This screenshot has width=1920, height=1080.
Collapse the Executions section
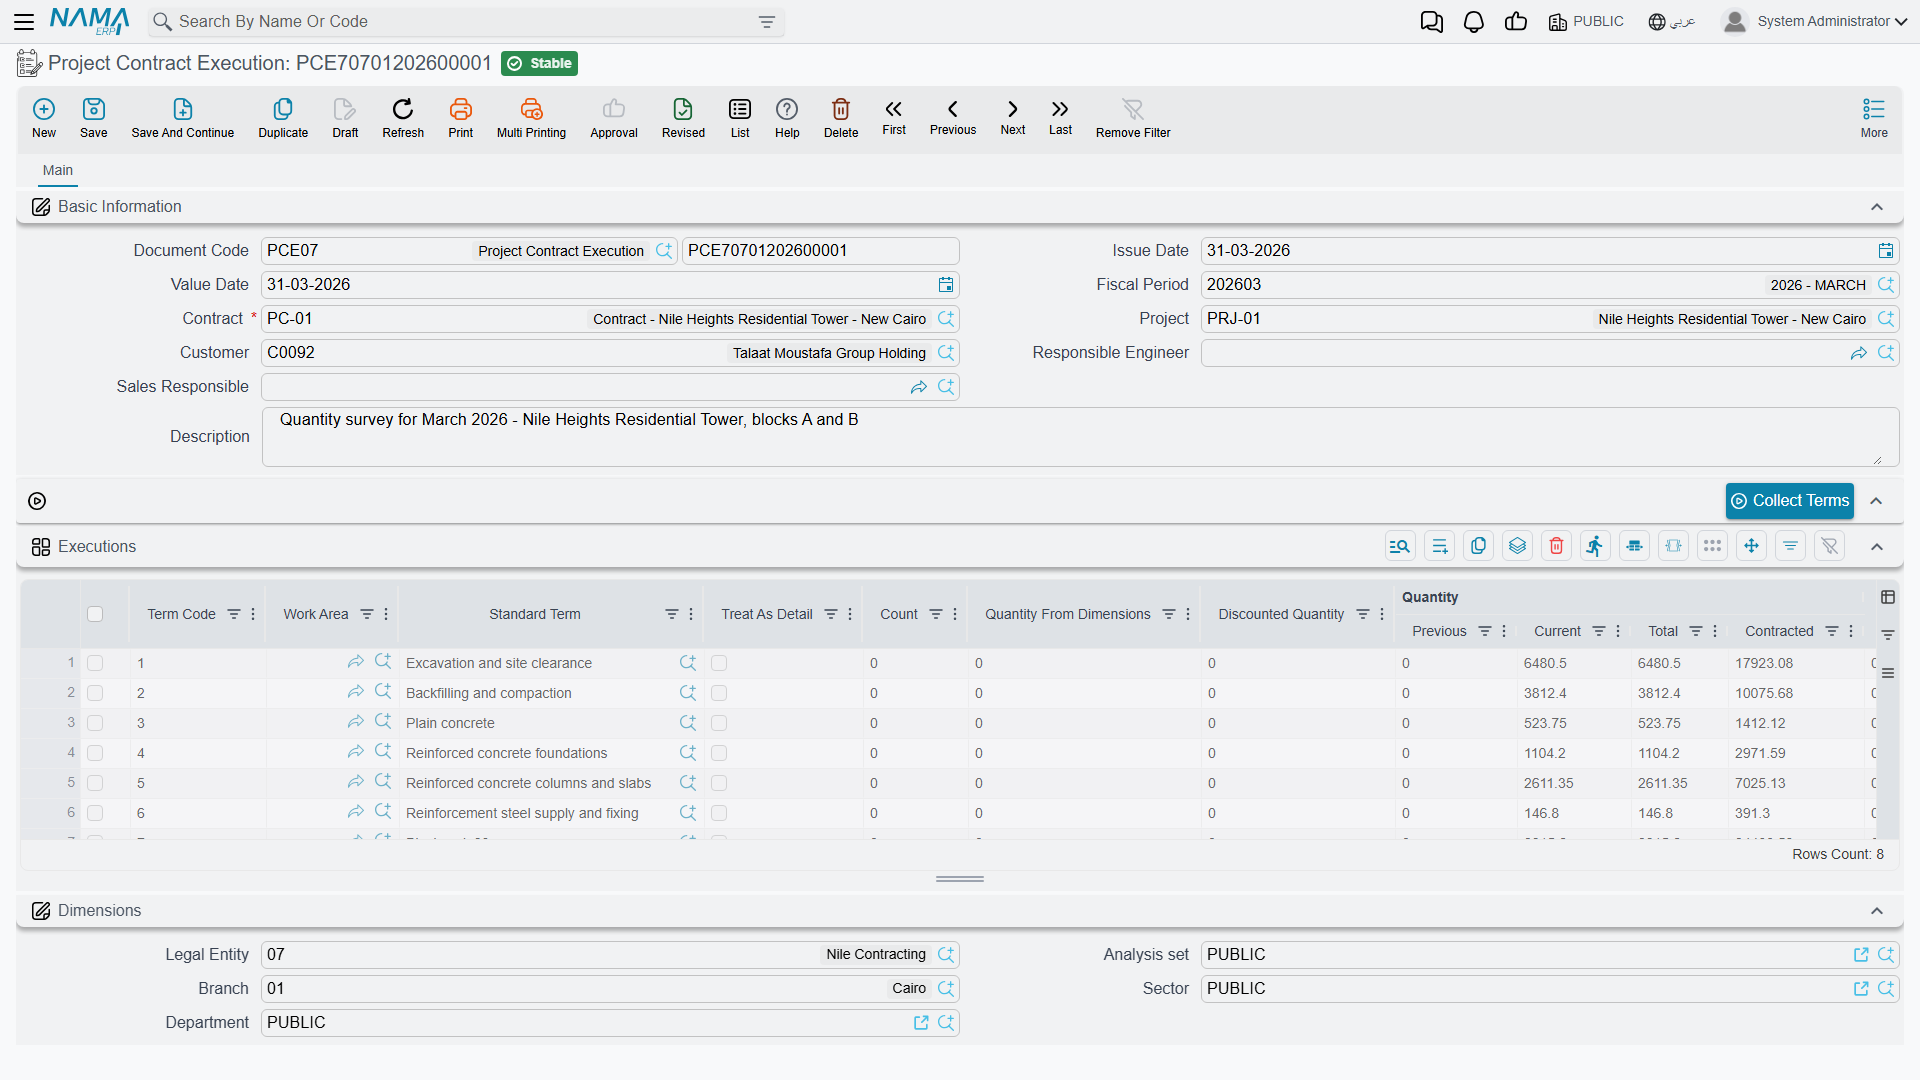pos(1877,547)
